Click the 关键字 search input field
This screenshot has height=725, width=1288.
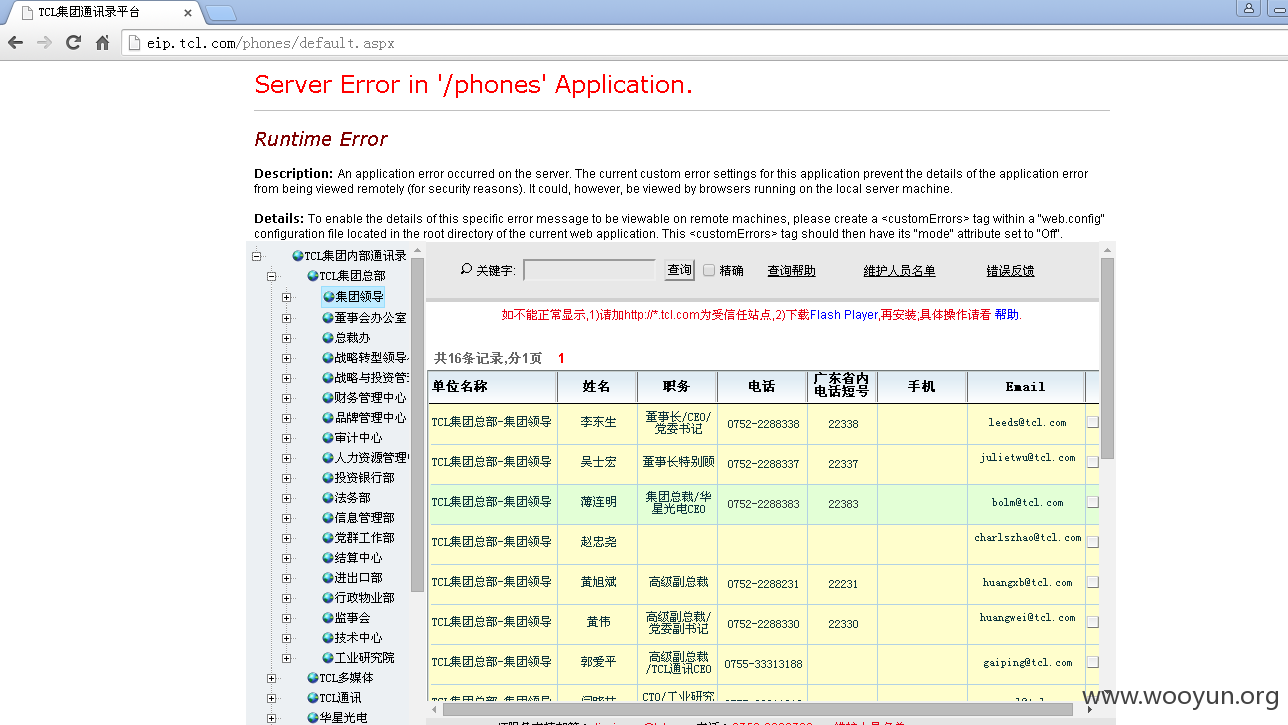click(x=589, y=270)
